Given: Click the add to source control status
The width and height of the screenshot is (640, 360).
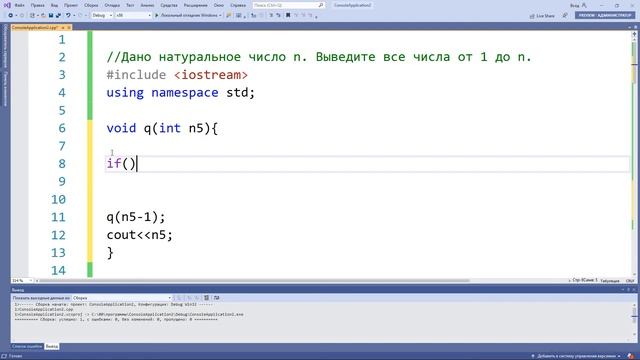Looking at the screenshot, I should coord(576,356).
